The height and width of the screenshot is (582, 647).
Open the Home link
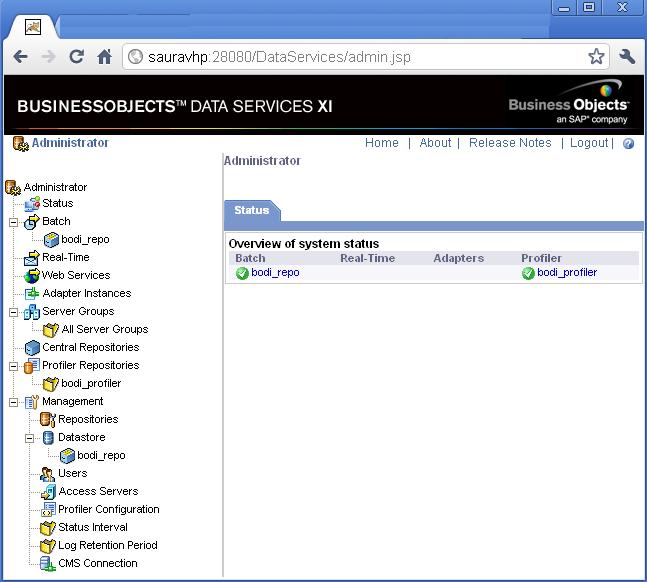tap(382, 143)
